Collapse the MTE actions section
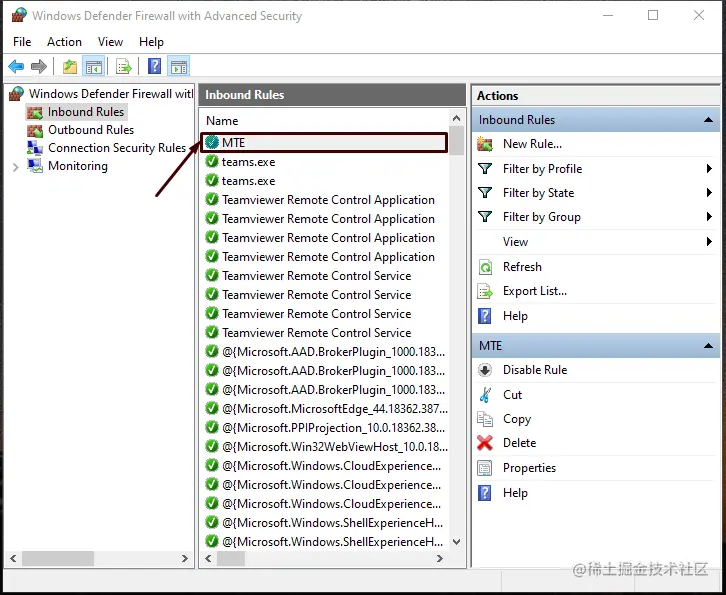 click(708, 346)
